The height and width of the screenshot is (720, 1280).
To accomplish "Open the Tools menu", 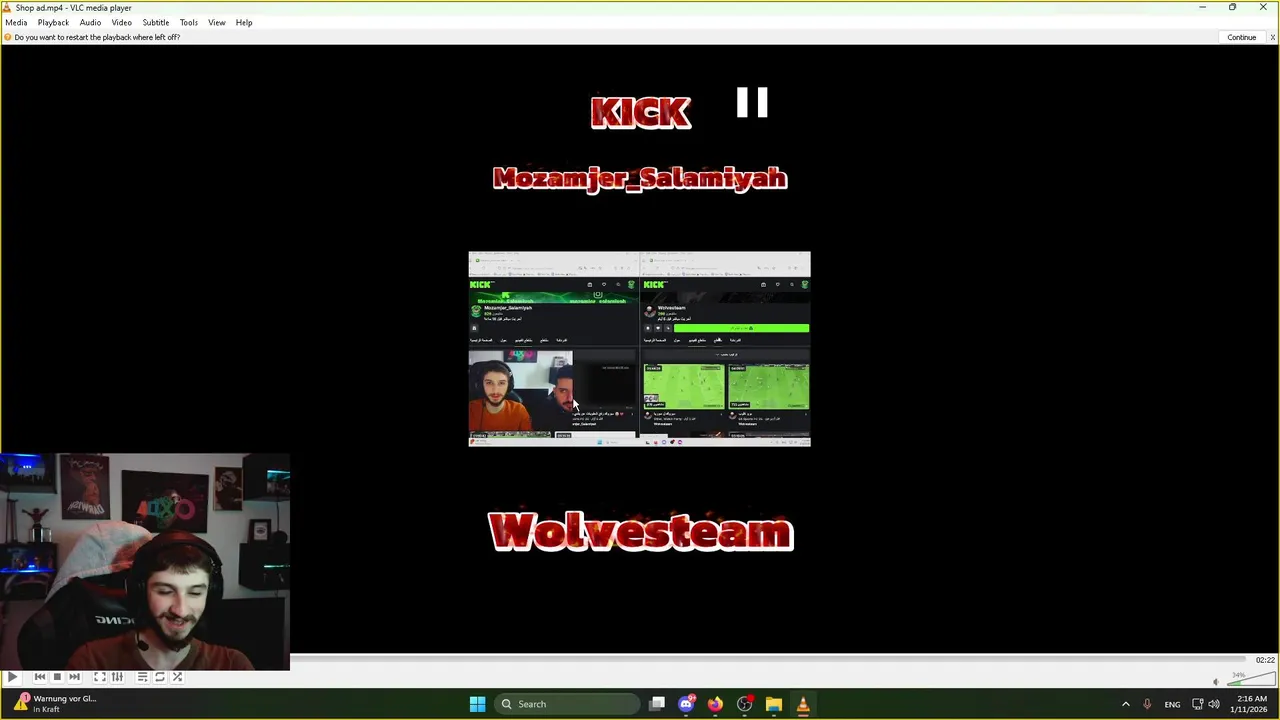I will pos(188,22).
